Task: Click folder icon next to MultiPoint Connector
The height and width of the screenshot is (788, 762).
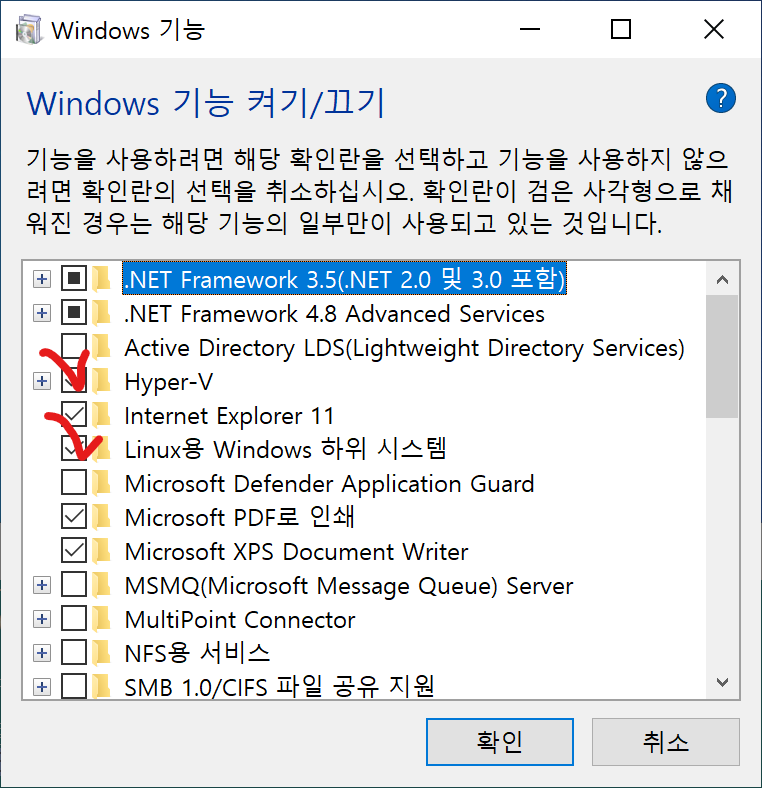Action: tap(102, 619)
